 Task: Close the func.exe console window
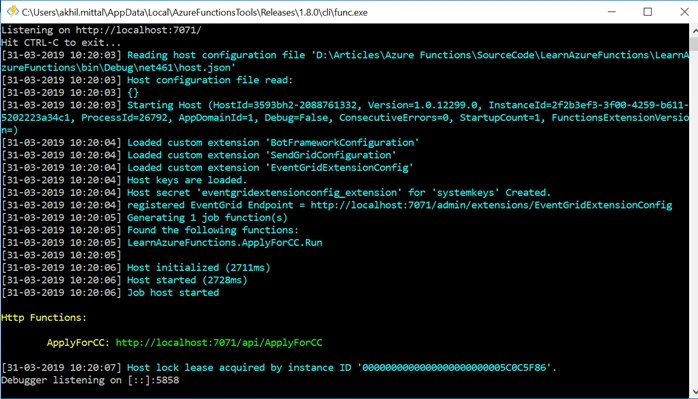pos(684,12)
